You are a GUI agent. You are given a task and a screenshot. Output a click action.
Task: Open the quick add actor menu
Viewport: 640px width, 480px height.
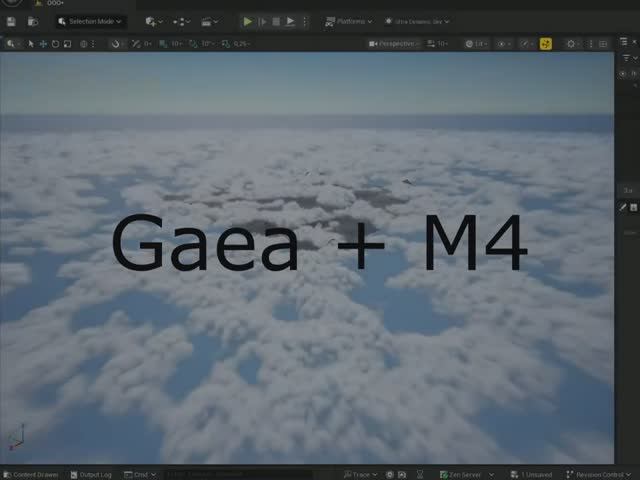tap(154, 22)
